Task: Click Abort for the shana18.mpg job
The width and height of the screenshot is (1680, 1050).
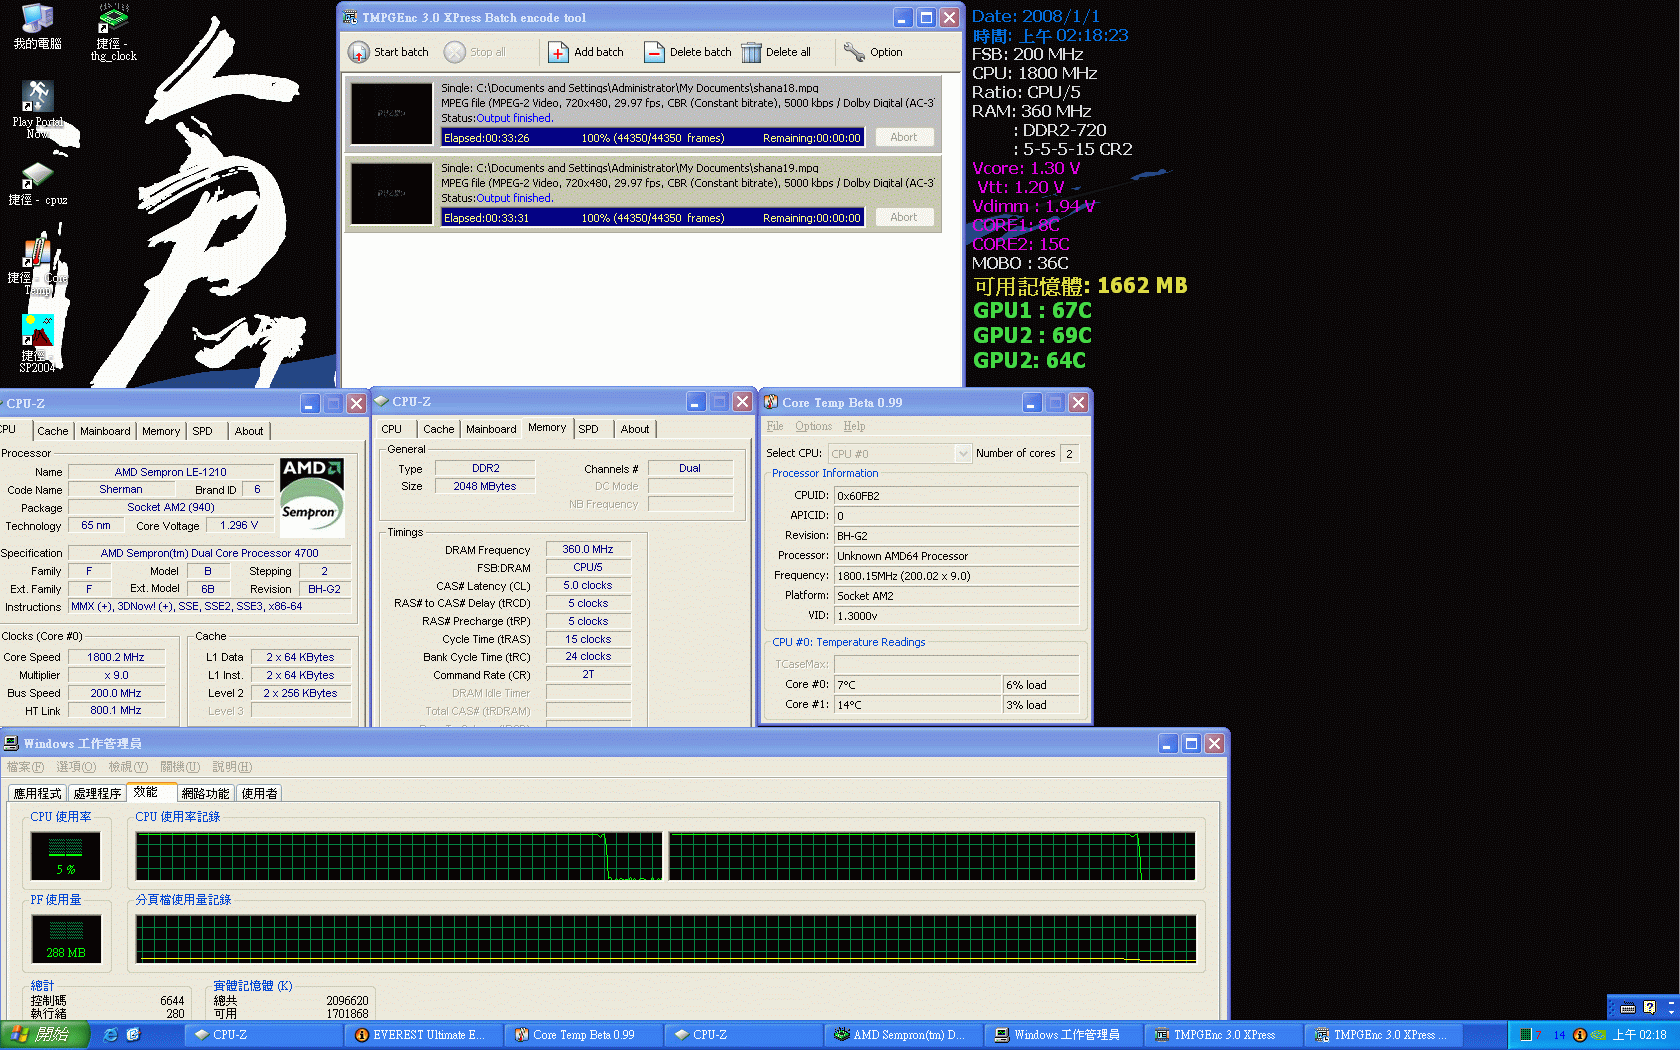Action: (x=904, y=137)
